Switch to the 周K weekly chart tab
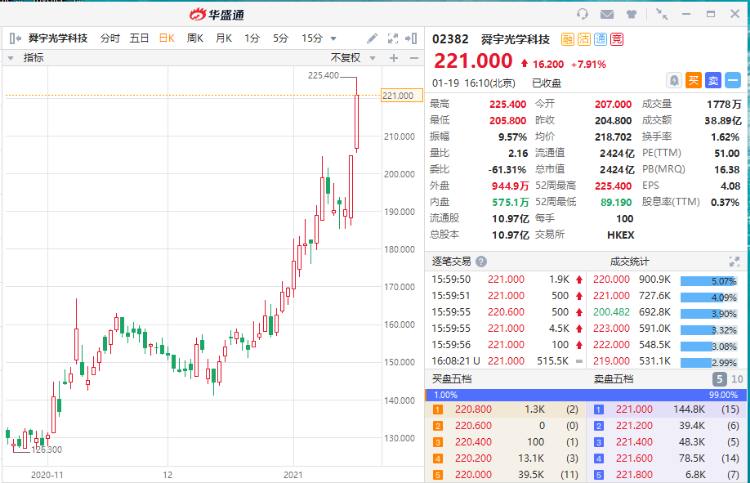 pyautogui.click(x=194, y=38)
